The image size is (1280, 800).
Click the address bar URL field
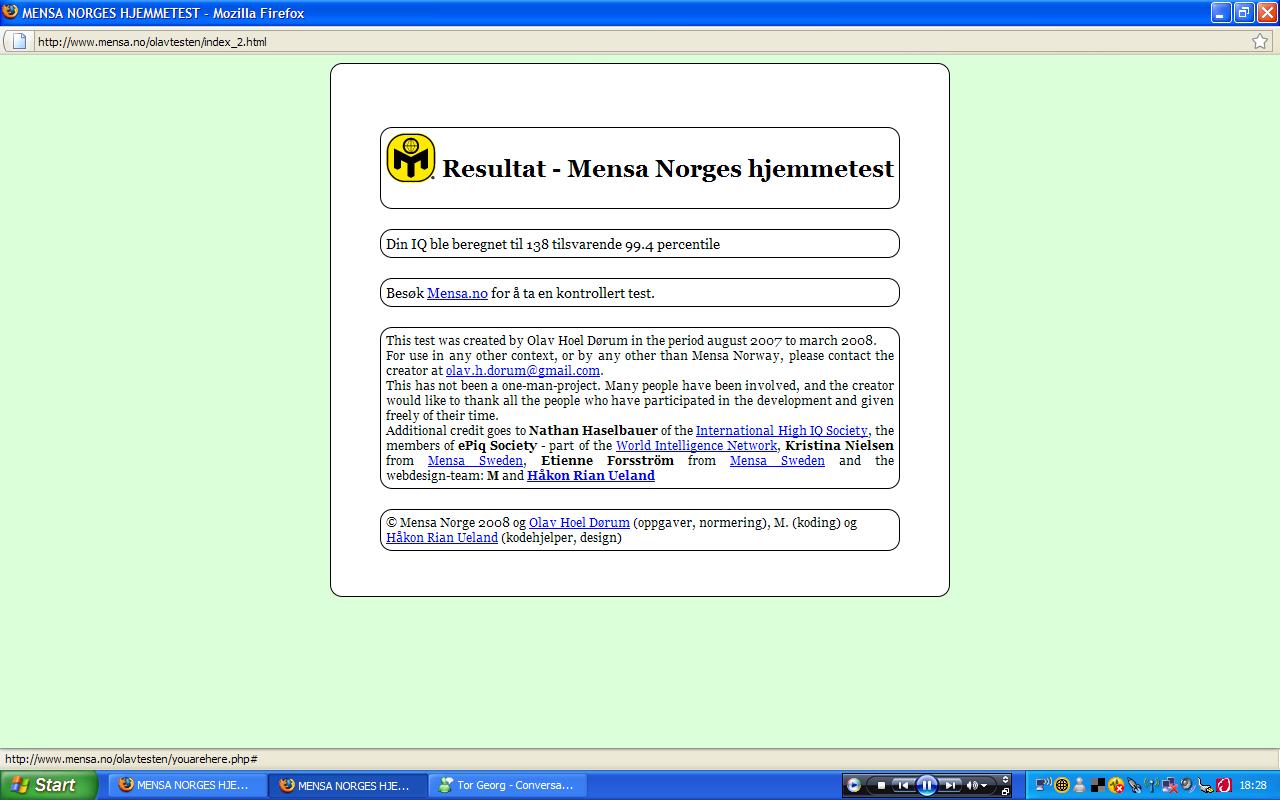click(x=640, y=41)
